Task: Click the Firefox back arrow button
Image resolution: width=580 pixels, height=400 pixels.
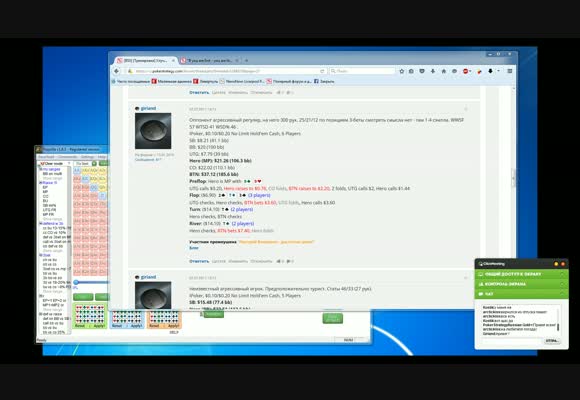Action: point(117,71)
